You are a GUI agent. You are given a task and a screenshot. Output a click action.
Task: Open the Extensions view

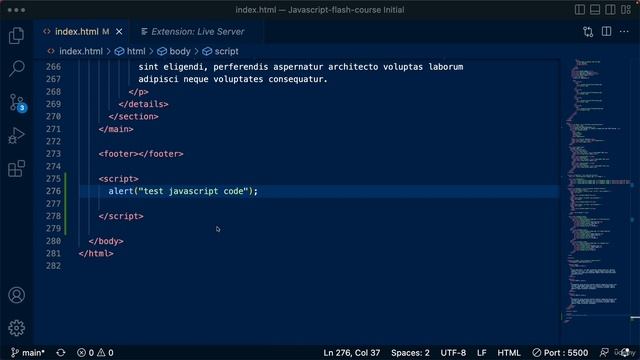click(16, 169)
